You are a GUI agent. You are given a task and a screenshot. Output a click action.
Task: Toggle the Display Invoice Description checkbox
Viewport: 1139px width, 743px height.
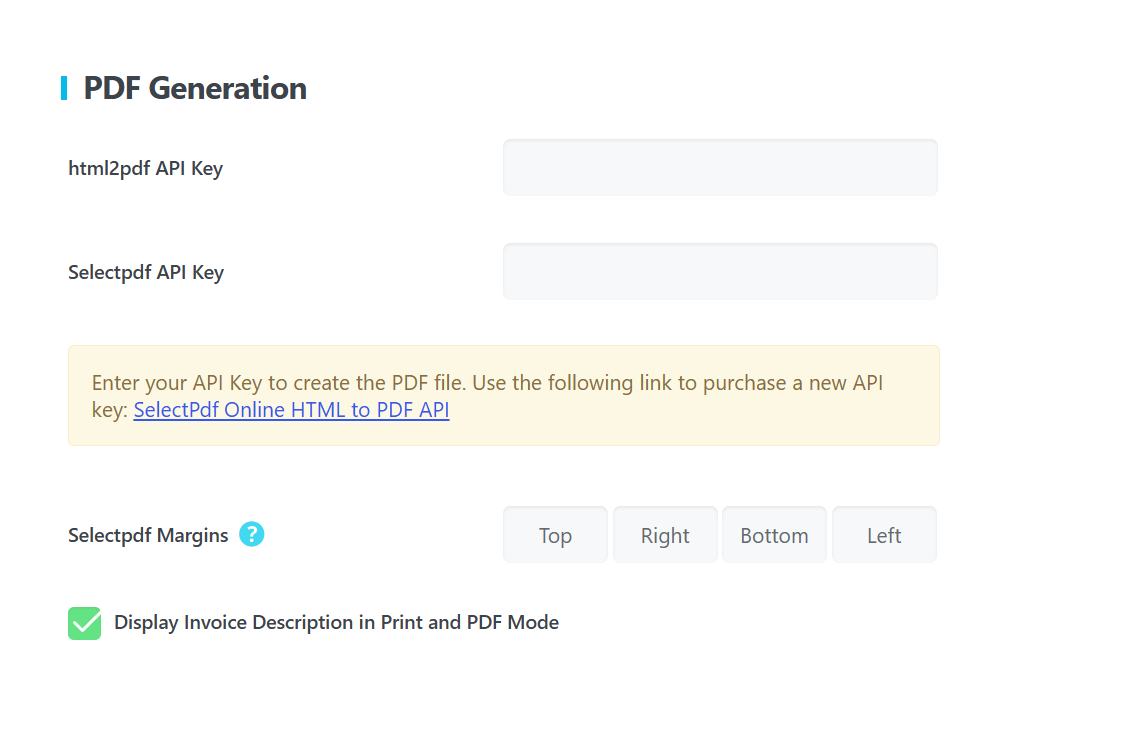tap(85, 623)
